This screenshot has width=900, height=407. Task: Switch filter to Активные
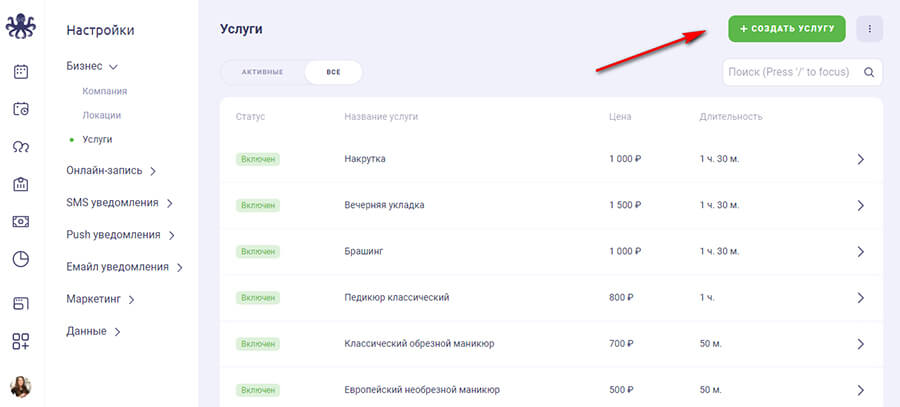(x=262, y=72)
